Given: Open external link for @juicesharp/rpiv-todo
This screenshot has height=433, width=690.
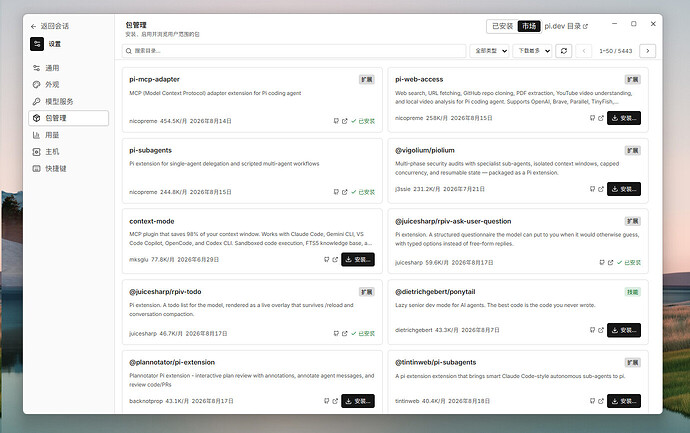Looking at the screenshot, I should (x=345, y=334).
